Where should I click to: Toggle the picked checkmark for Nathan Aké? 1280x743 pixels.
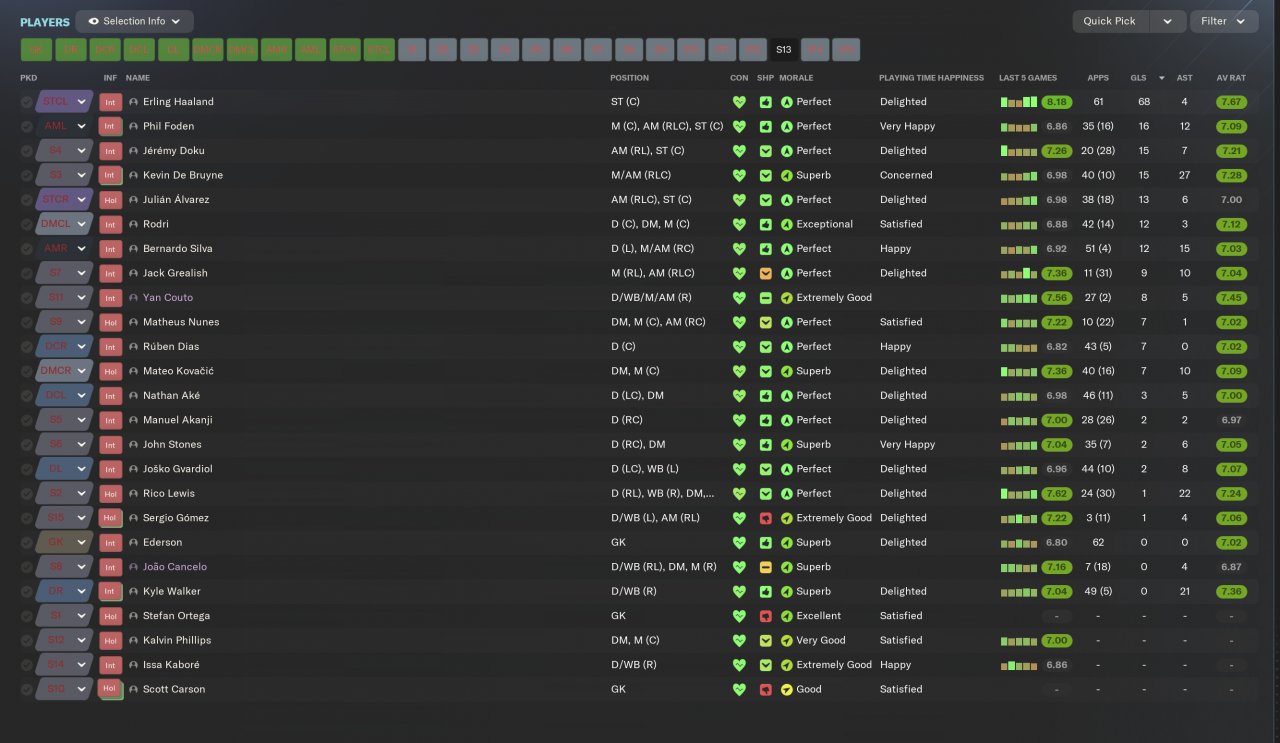[x=26, y=396]
